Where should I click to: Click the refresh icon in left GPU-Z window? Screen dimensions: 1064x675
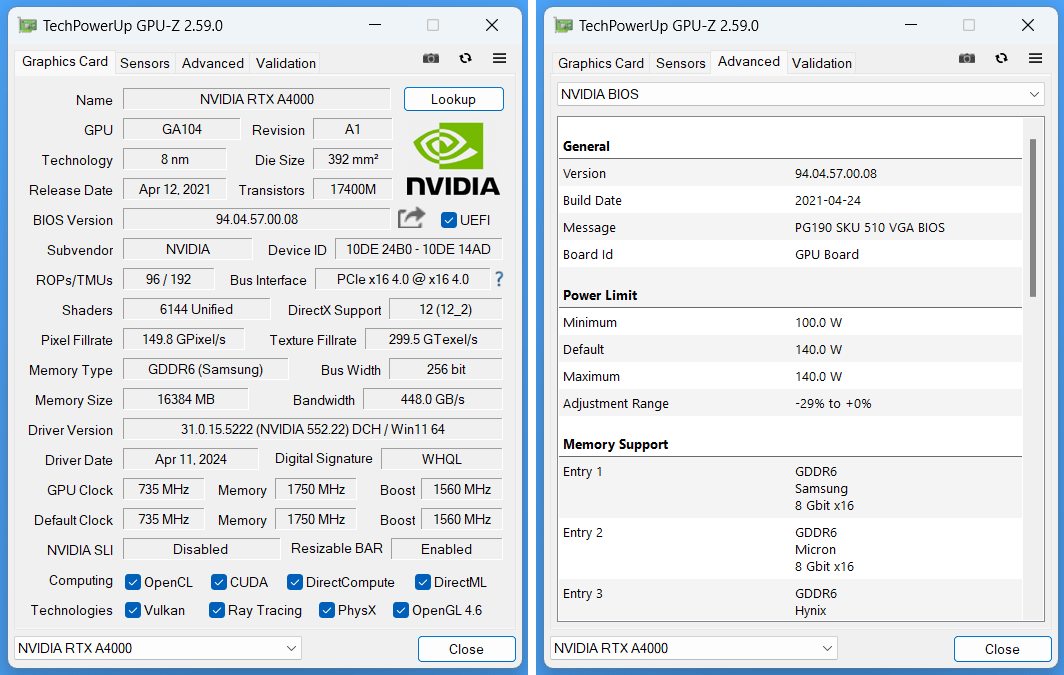[x=466, y=58]
